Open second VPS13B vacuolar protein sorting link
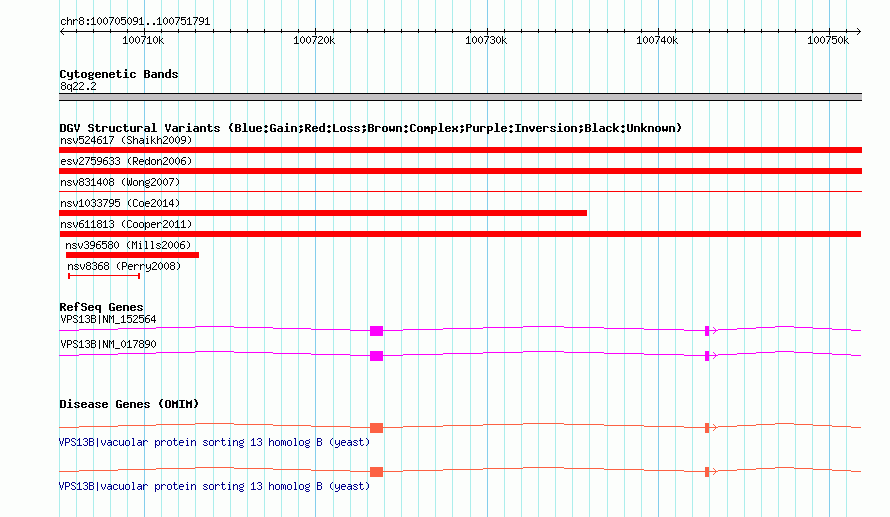This screenshot has width=890, height=517. [x=214, y=486]
